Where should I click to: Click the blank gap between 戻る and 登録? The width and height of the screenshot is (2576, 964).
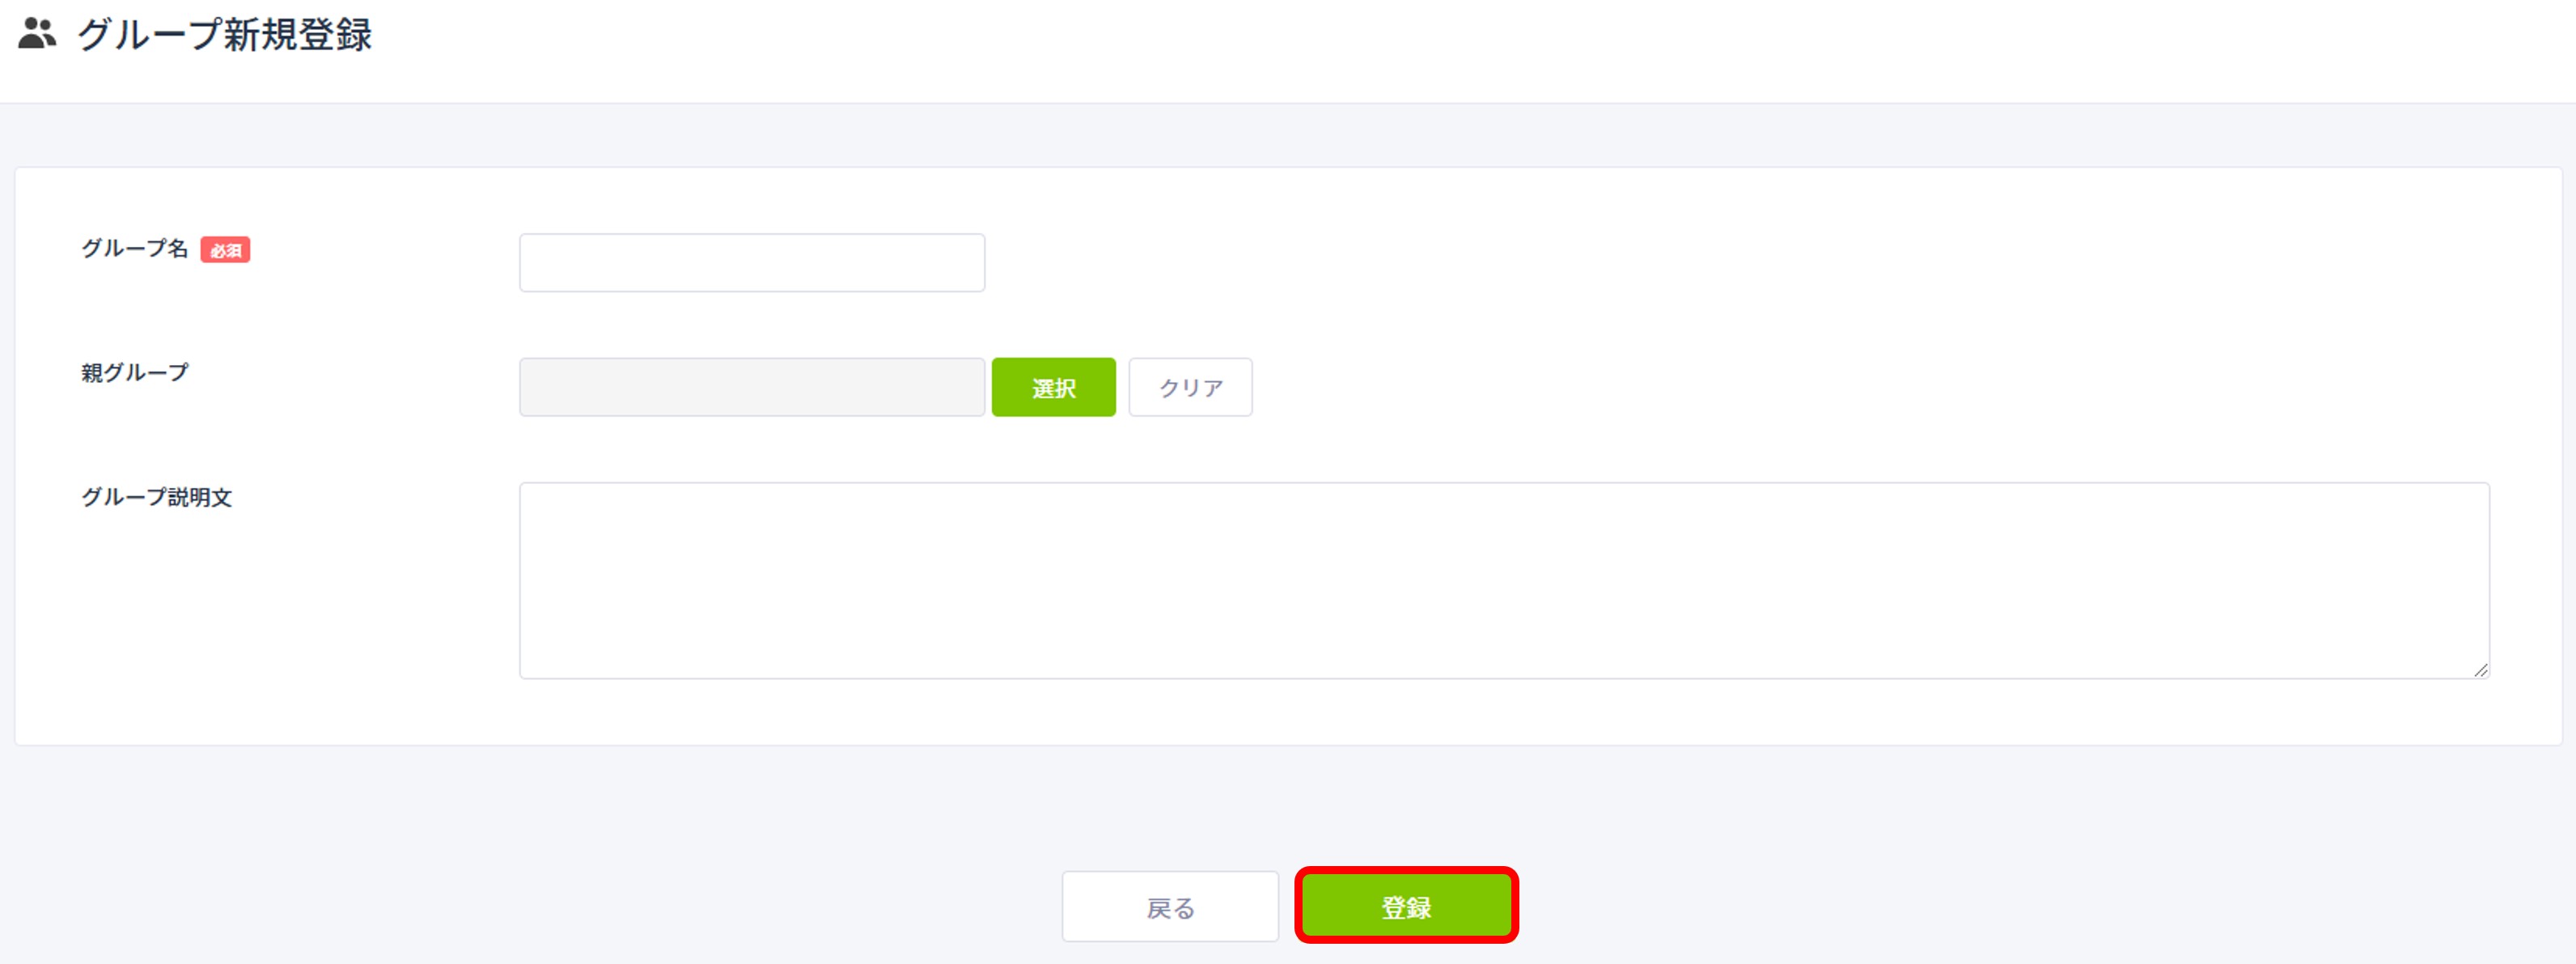(x=1287, y=906)
